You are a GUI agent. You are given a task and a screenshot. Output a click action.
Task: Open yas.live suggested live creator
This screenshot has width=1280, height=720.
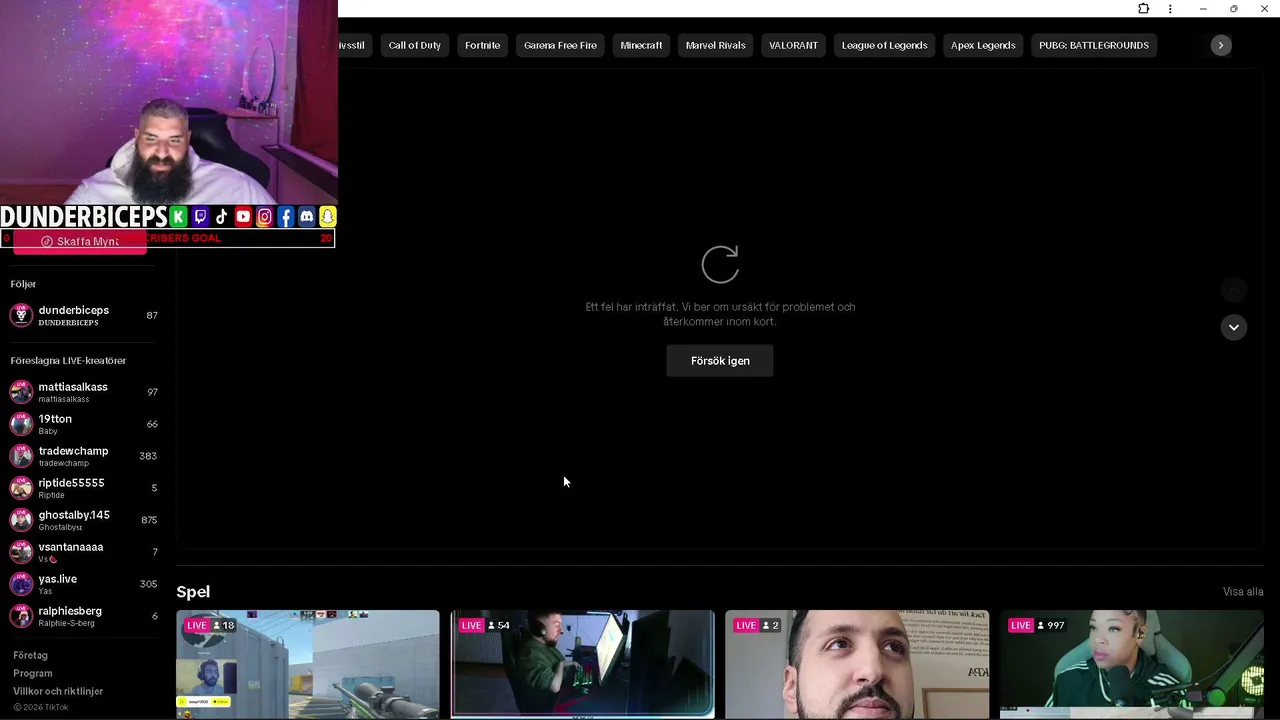click(x=84, y=584)
